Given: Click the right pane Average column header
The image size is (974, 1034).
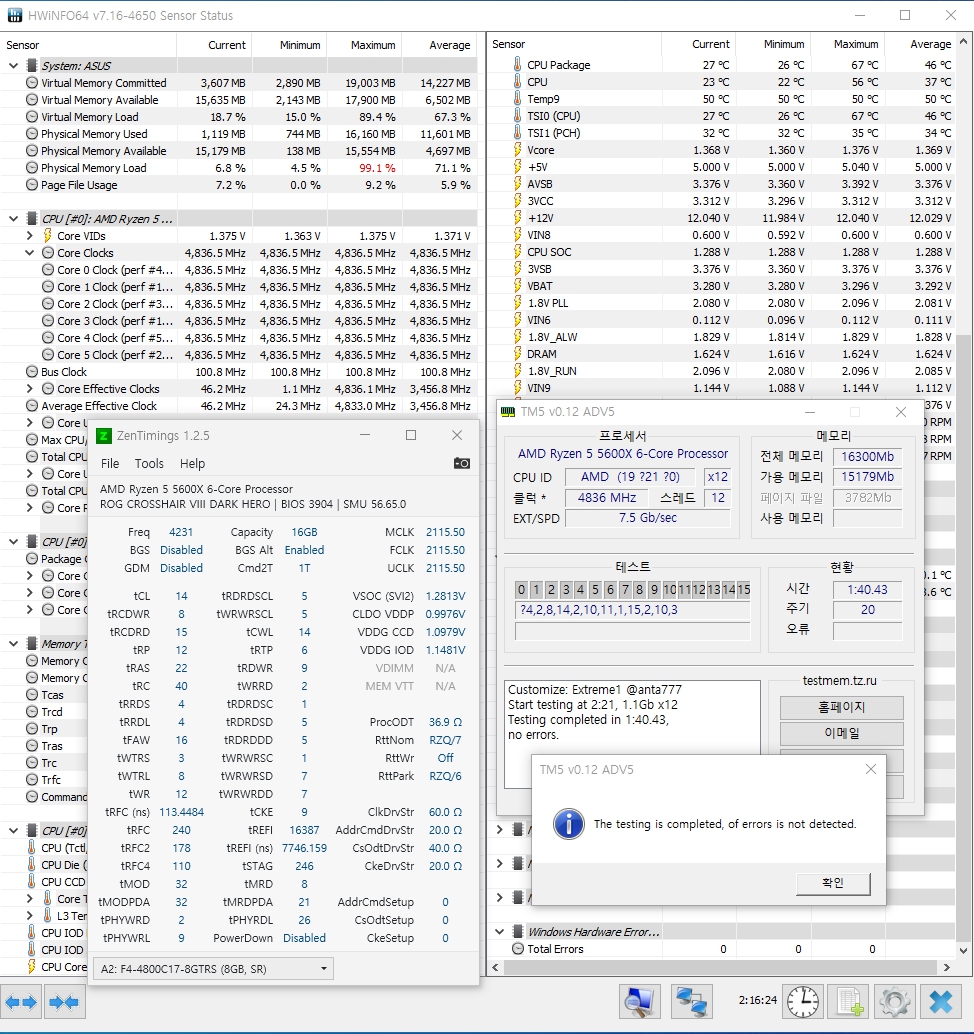Looking at the screenshot, I should click(x=921, y=44).
